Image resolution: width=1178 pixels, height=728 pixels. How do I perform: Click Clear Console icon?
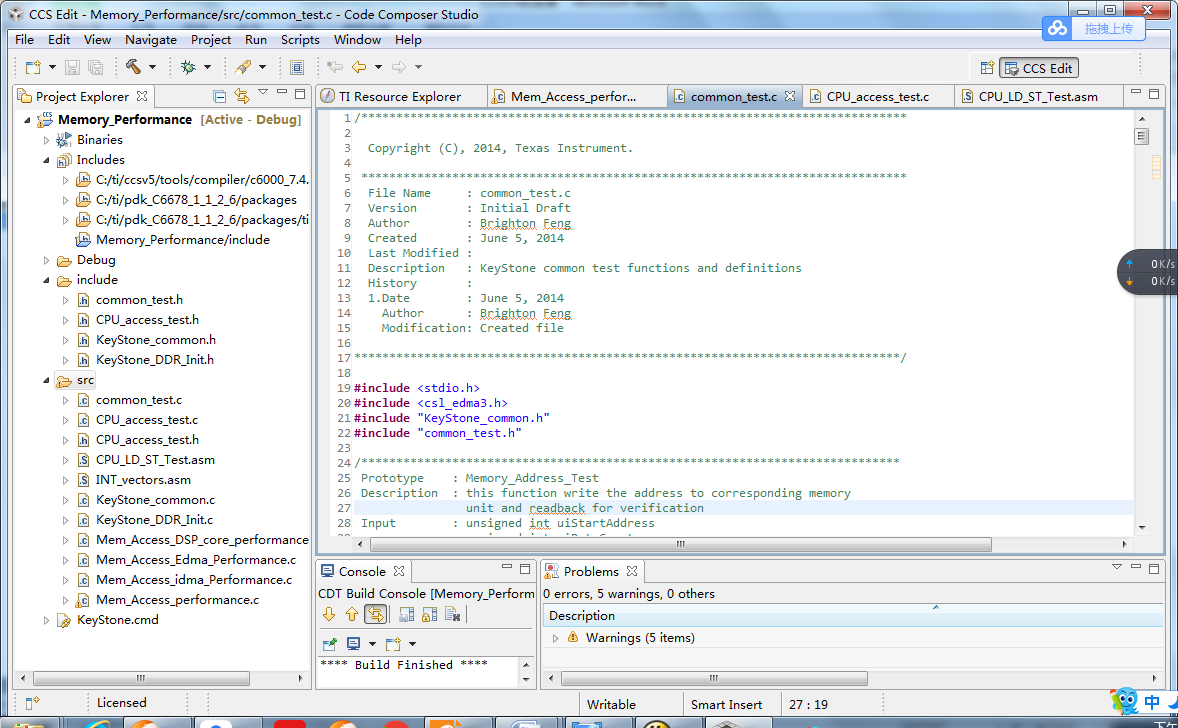point(452,615)
